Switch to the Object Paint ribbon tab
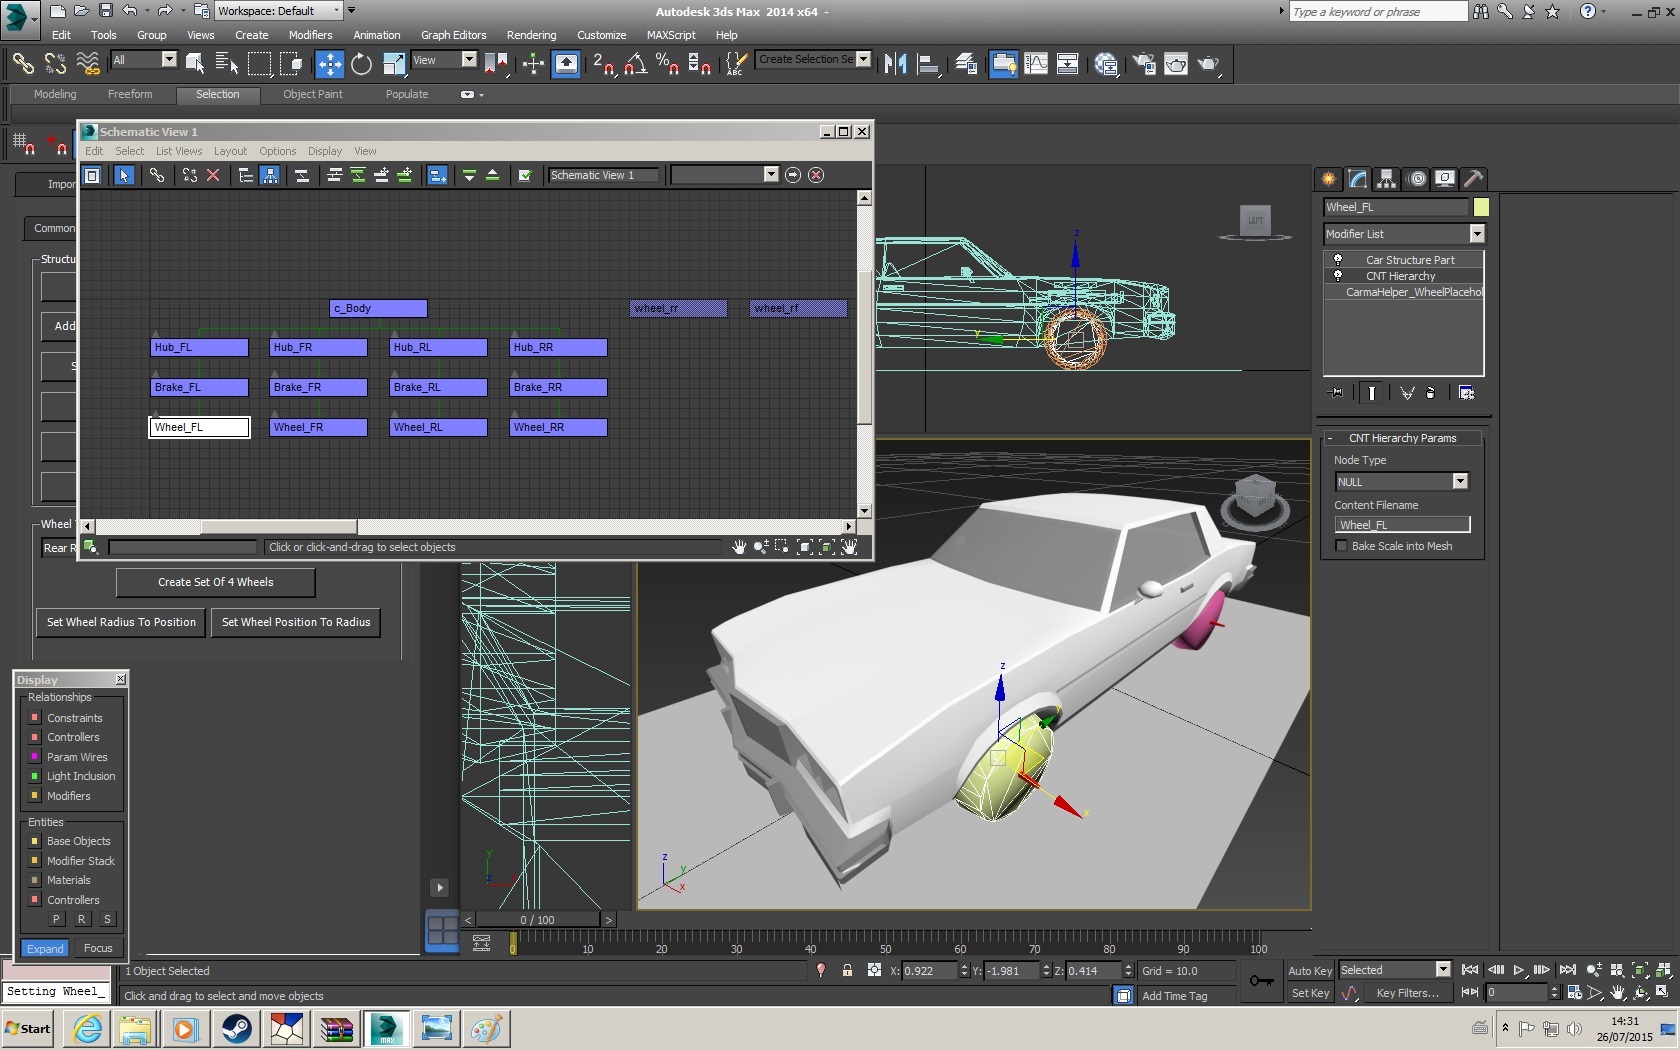The image size is (1680, 1050). click(312, 94)
